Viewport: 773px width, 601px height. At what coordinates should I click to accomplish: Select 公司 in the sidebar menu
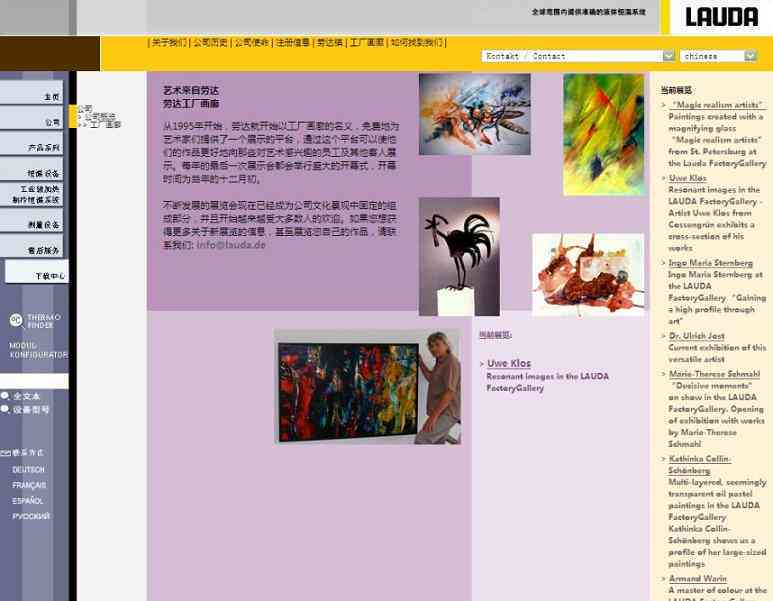point(32,118)
